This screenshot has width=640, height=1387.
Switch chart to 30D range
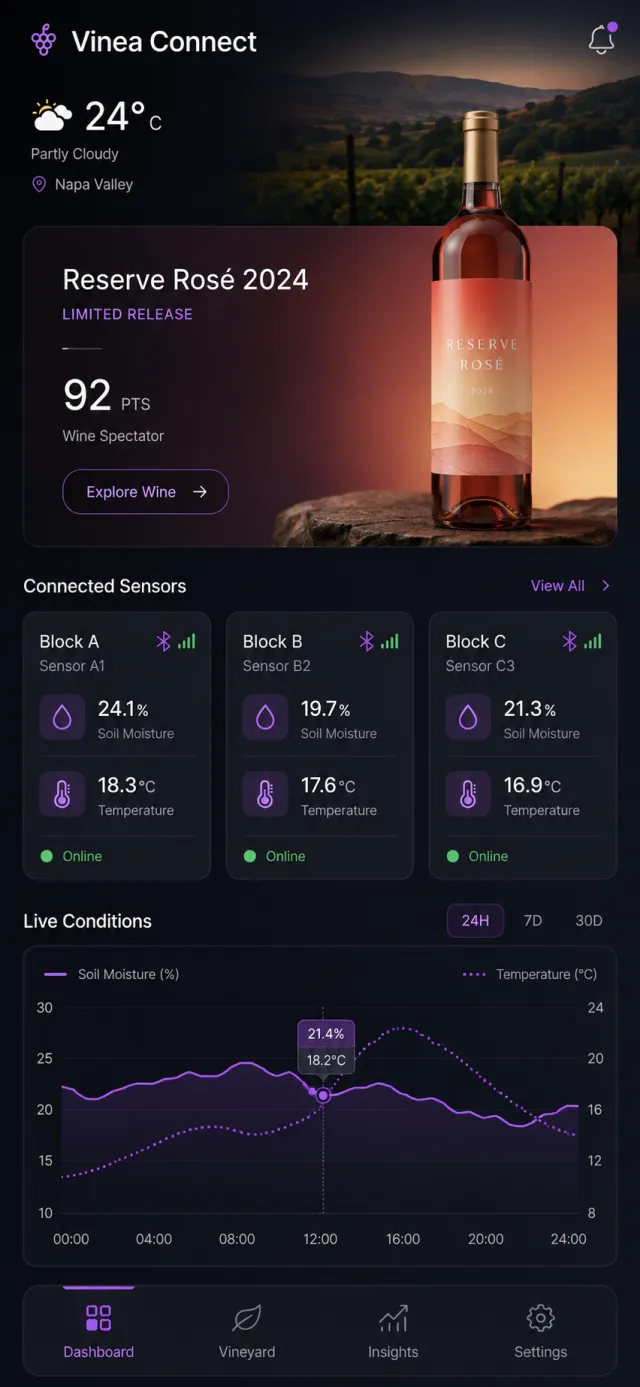coord(589,920)
